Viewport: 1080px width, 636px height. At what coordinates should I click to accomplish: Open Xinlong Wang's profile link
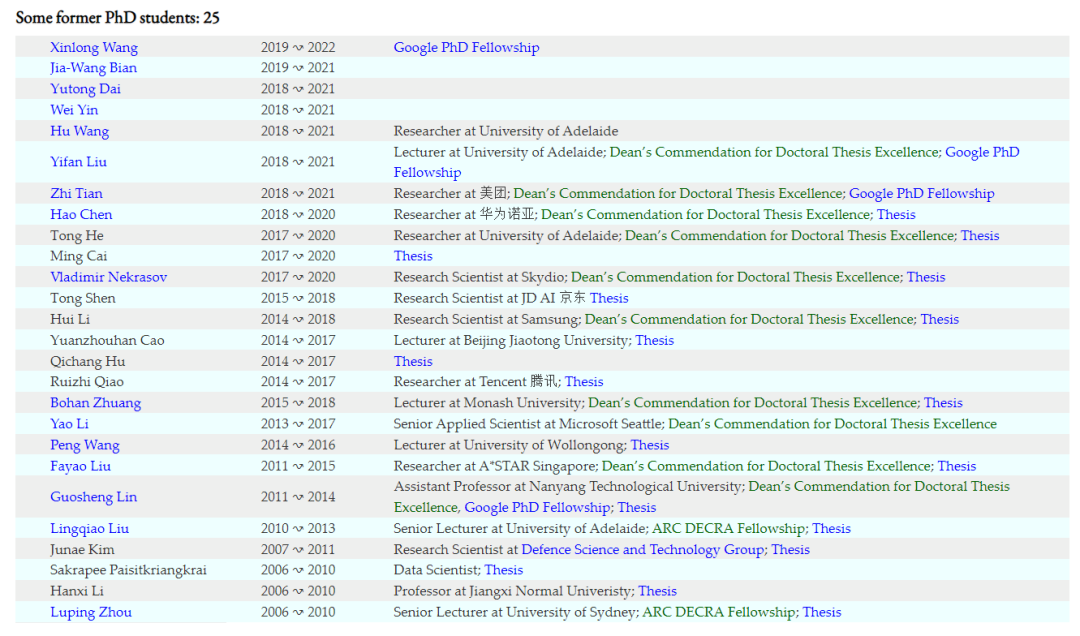[94, 48]
